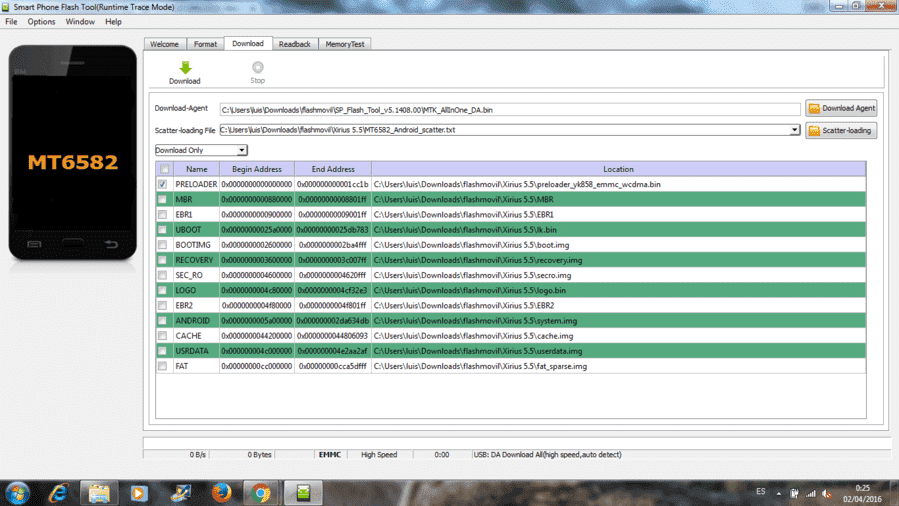
Task: Click the EMMC status bar entry
Action: tap(330, 454)
